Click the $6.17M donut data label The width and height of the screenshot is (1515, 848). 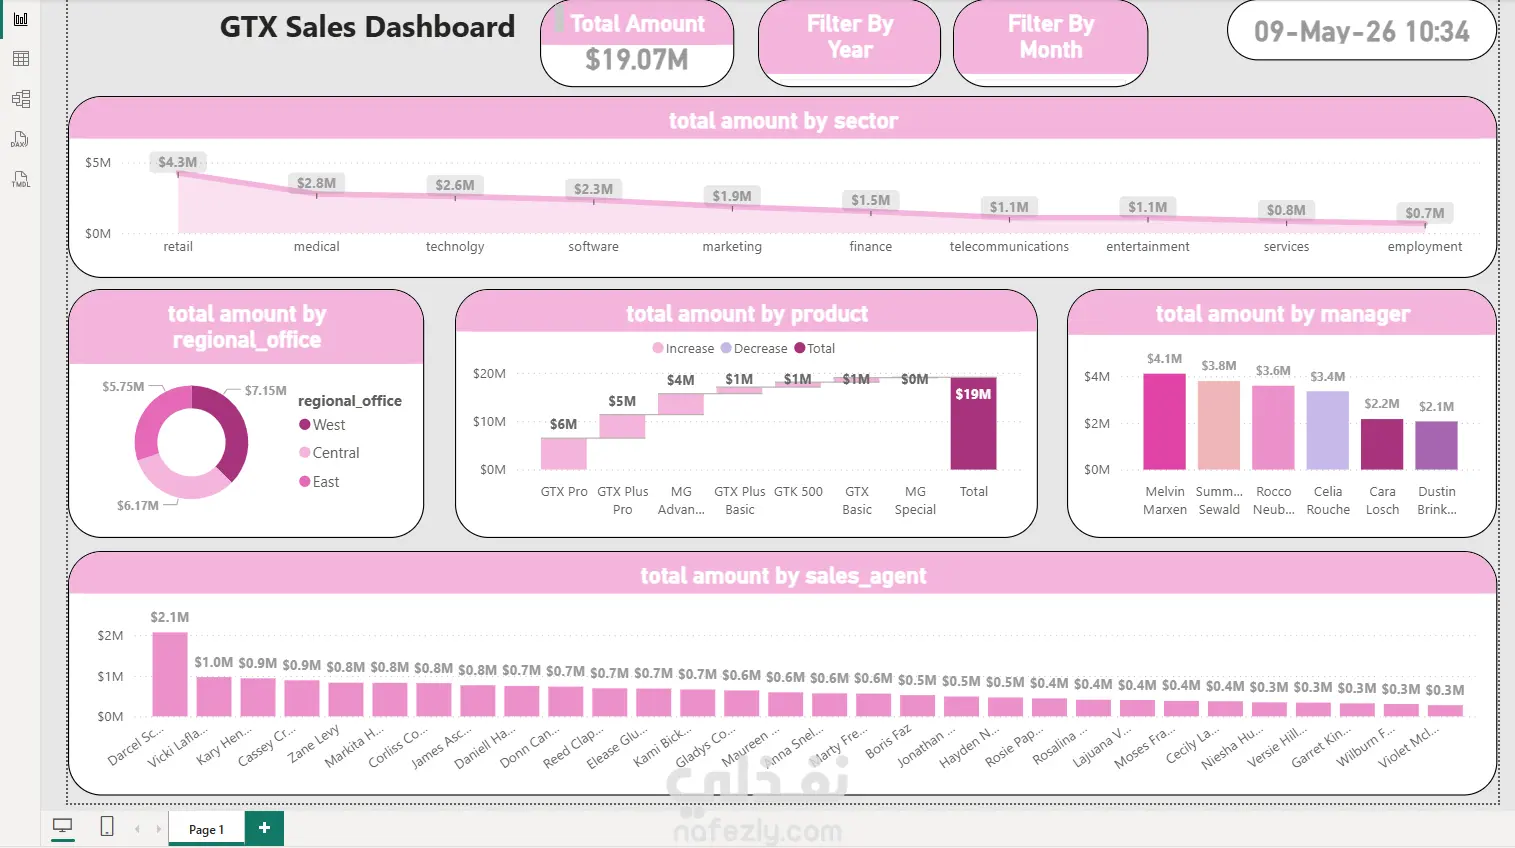(x=138, y=506)
